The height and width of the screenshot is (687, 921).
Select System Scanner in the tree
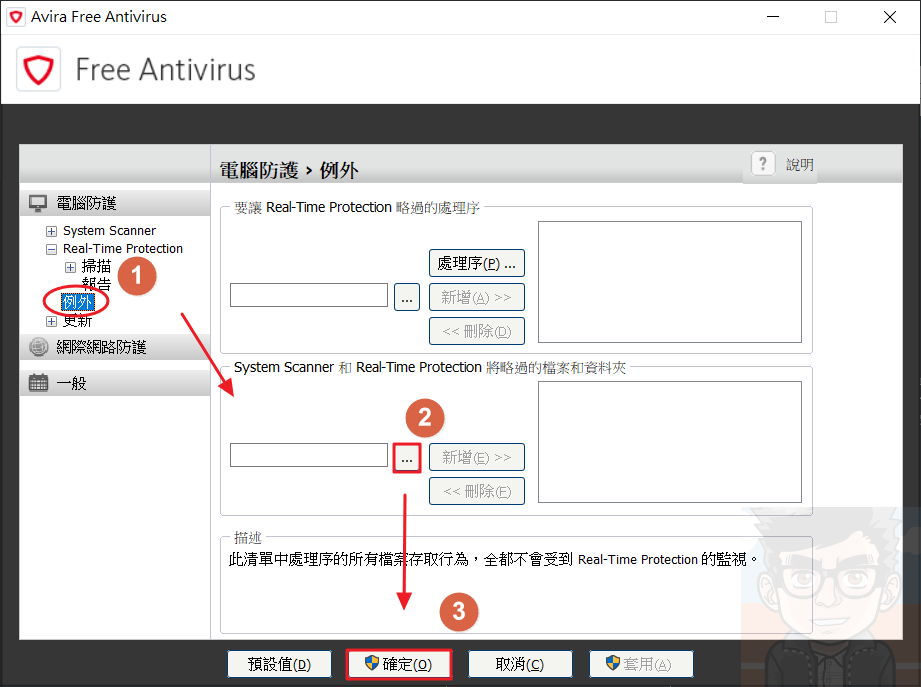(109, 231)
